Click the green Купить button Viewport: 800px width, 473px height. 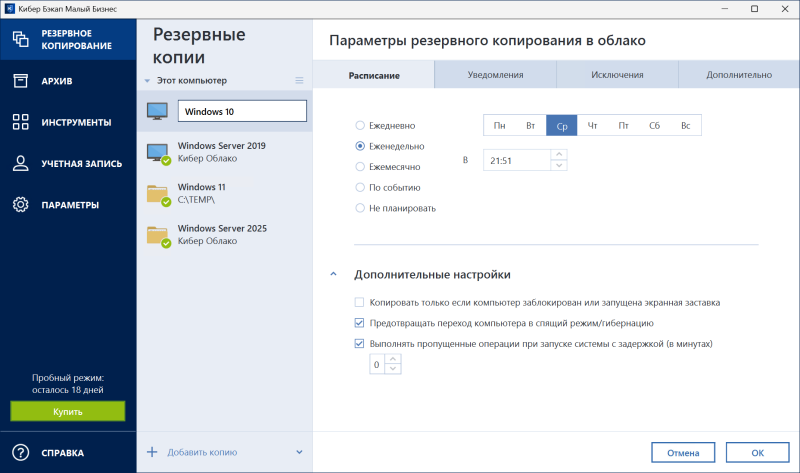68,411
